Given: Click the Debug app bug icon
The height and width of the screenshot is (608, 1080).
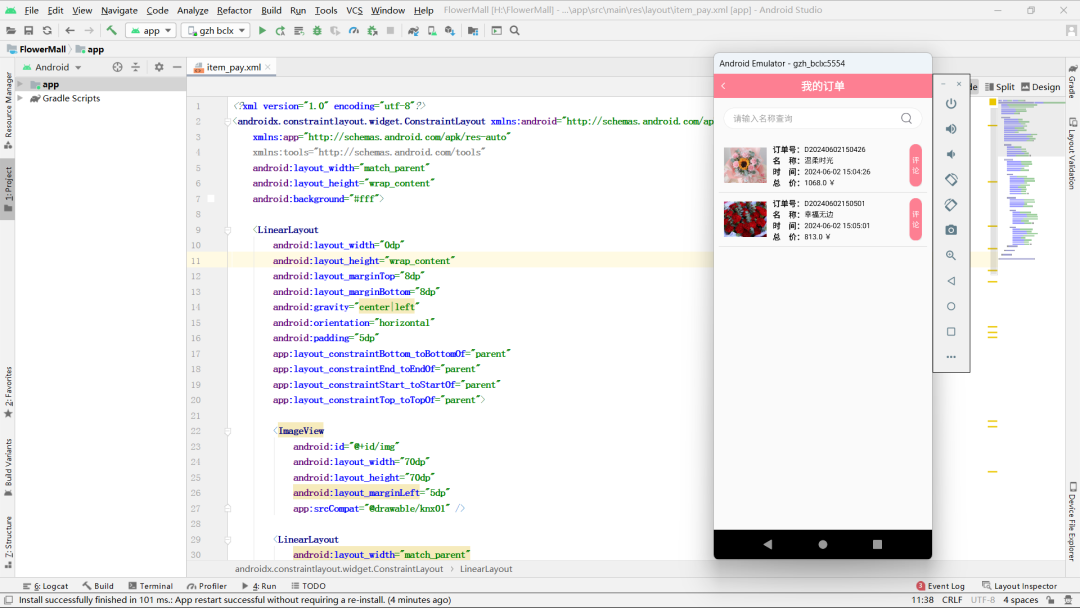Looking at the screenshot, I should [x=317, y=31].
